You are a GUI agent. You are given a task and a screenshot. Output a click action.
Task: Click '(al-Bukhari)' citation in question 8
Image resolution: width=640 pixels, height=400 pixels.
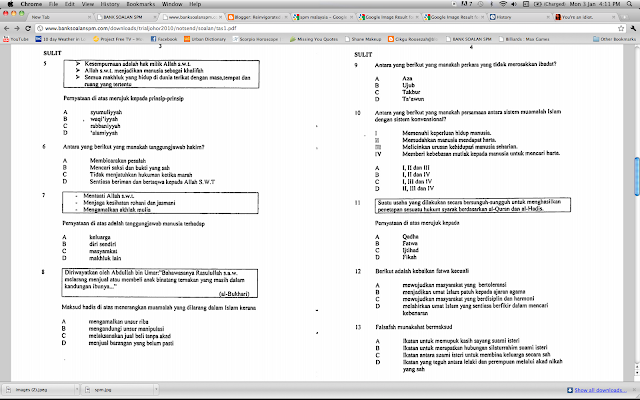pos(234,294)
